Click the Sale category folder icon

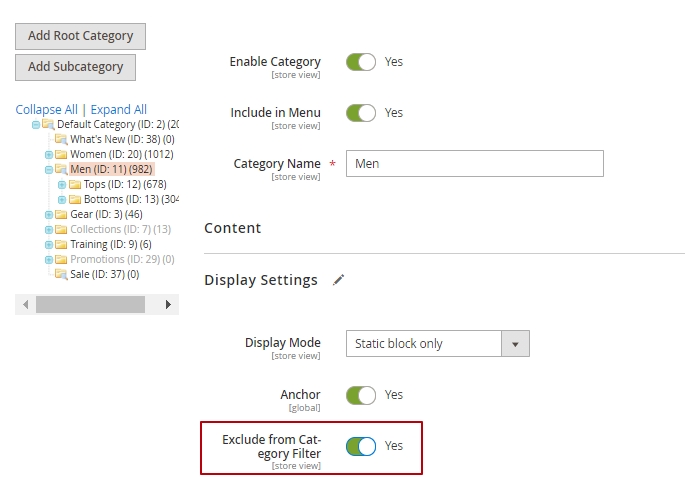[x=61, y=275]
